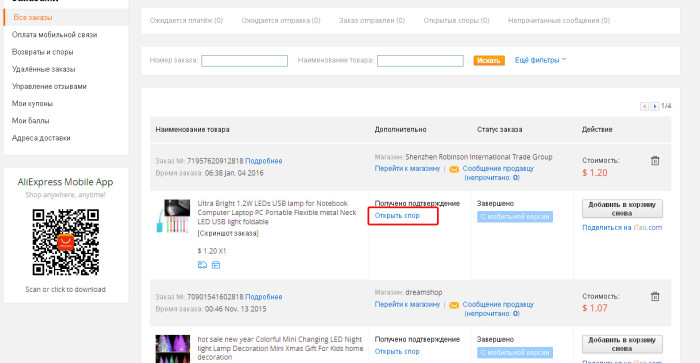Filter by Ожидается платёж (0)

coord(186,21)
